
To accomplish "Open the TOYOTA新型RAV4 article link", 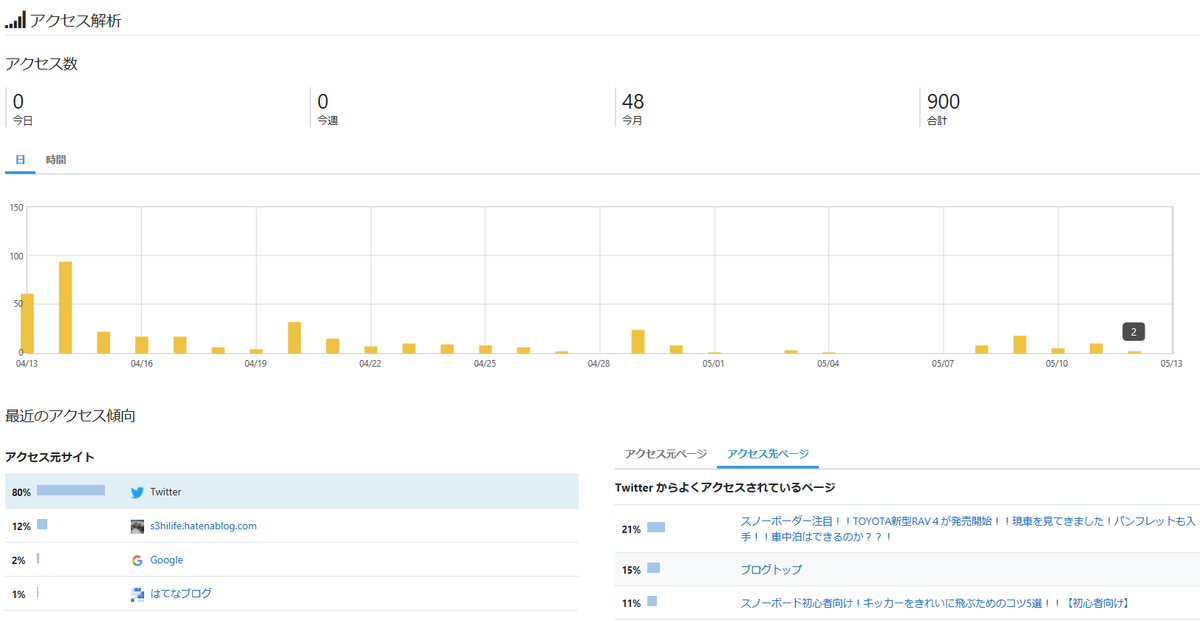I will click(x=968, y=529).
